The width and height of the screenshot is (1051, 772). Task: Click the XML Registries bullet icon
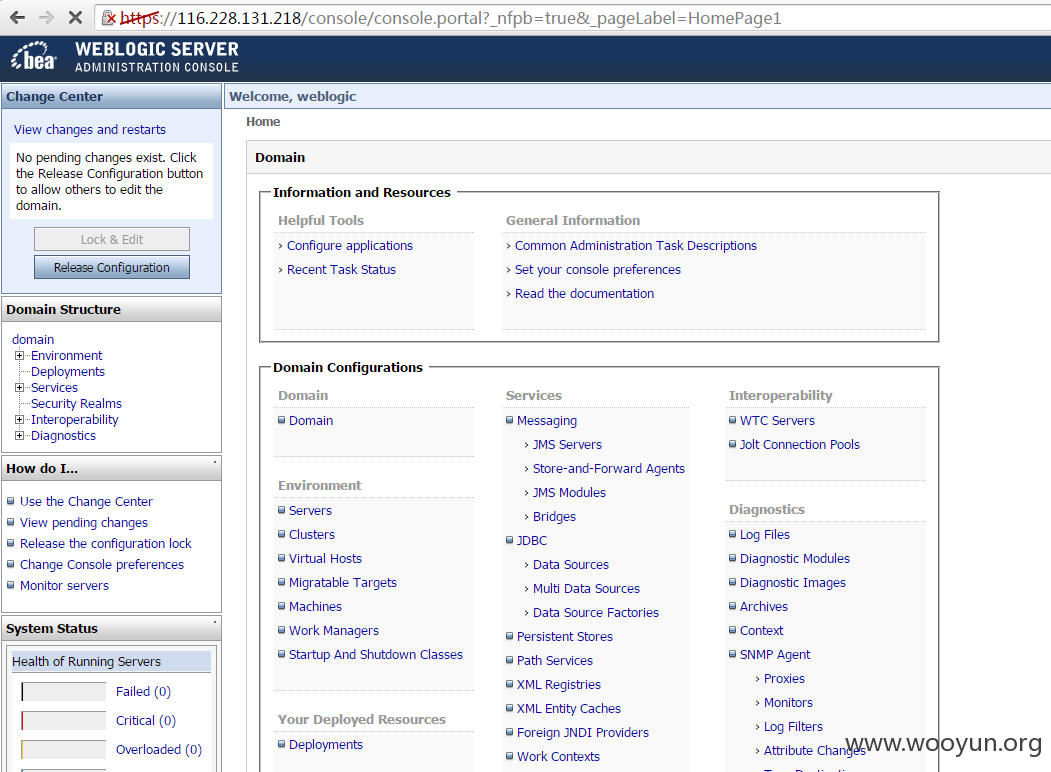[509, 684]
